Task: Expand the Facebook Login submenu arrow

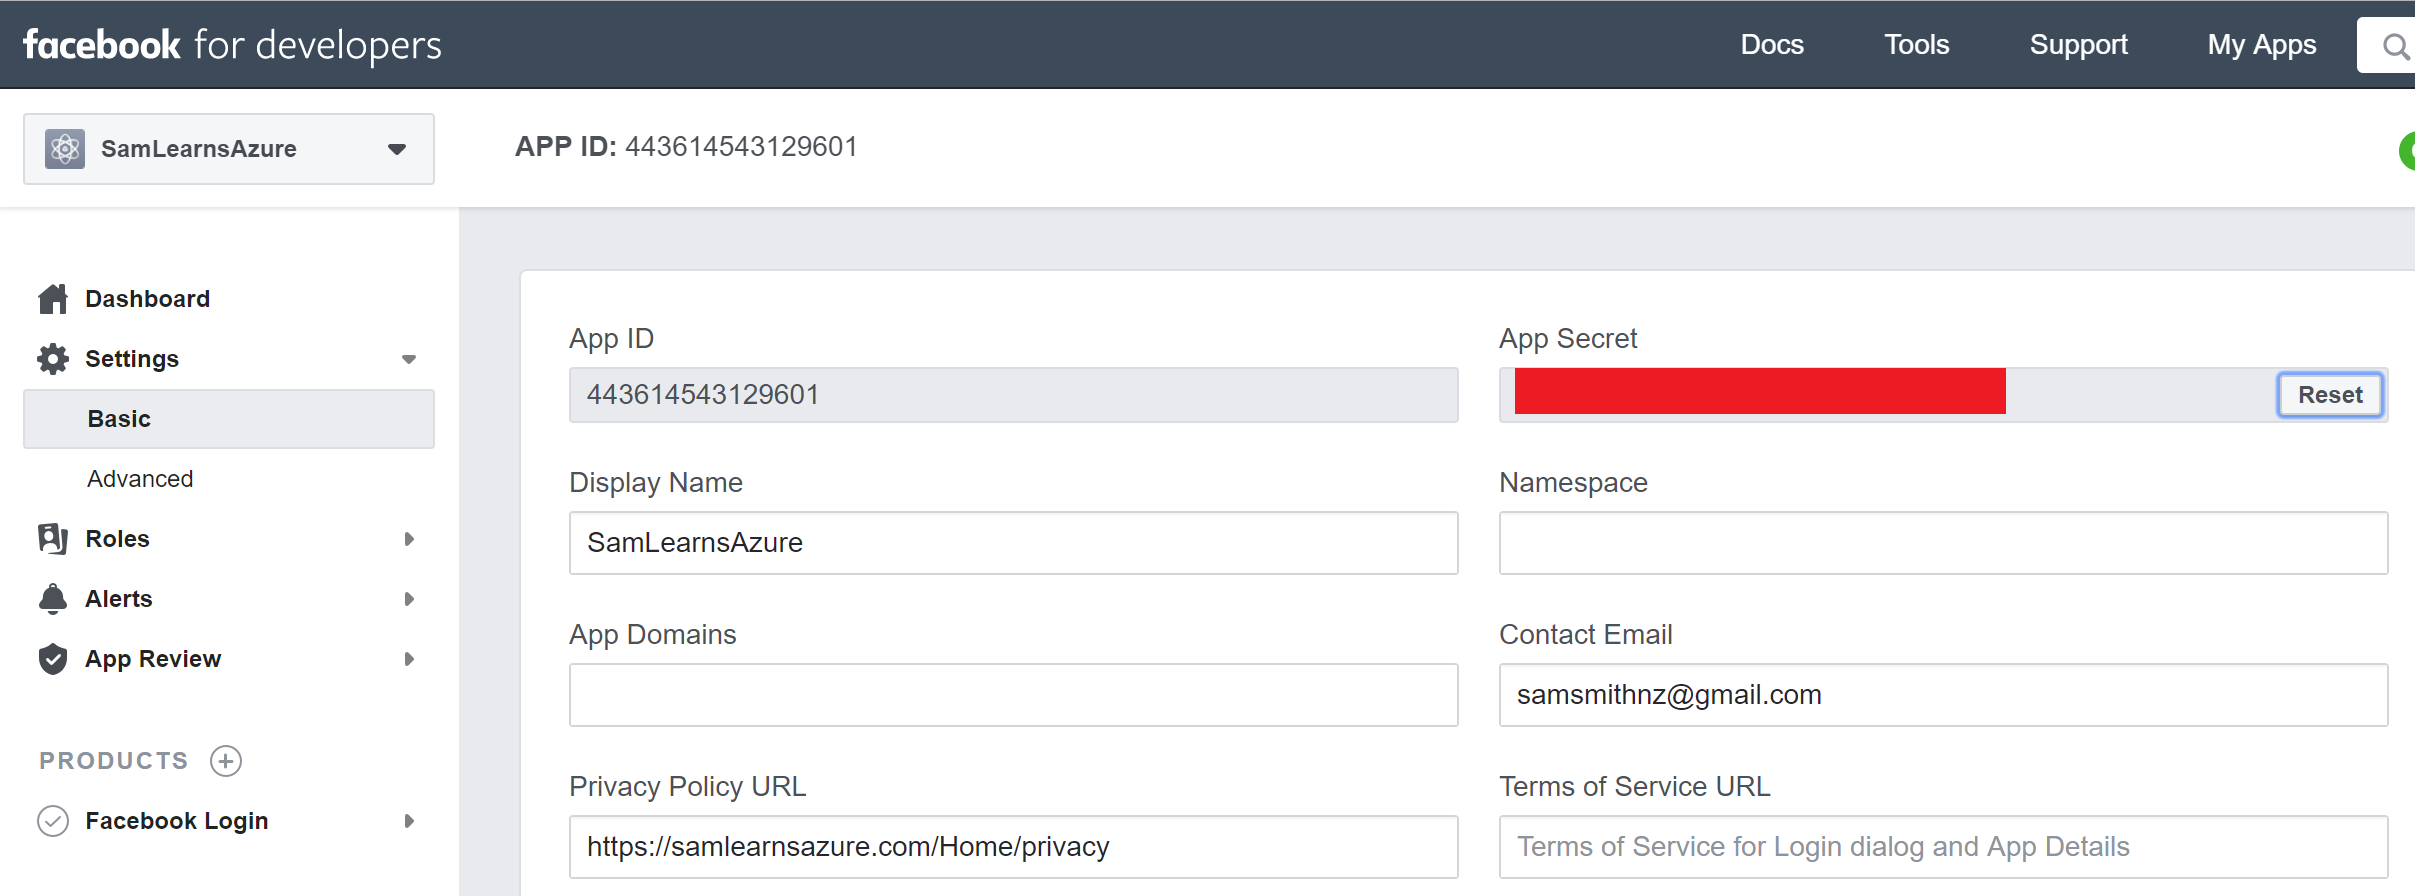Action: click(408, 821)
